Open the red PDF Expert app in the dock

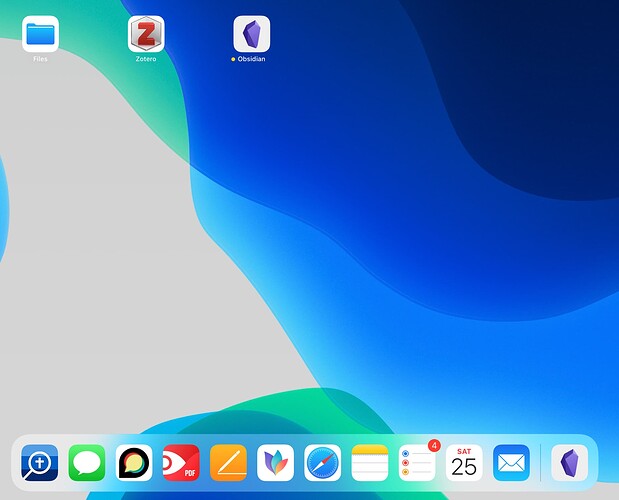coord(181,463)
